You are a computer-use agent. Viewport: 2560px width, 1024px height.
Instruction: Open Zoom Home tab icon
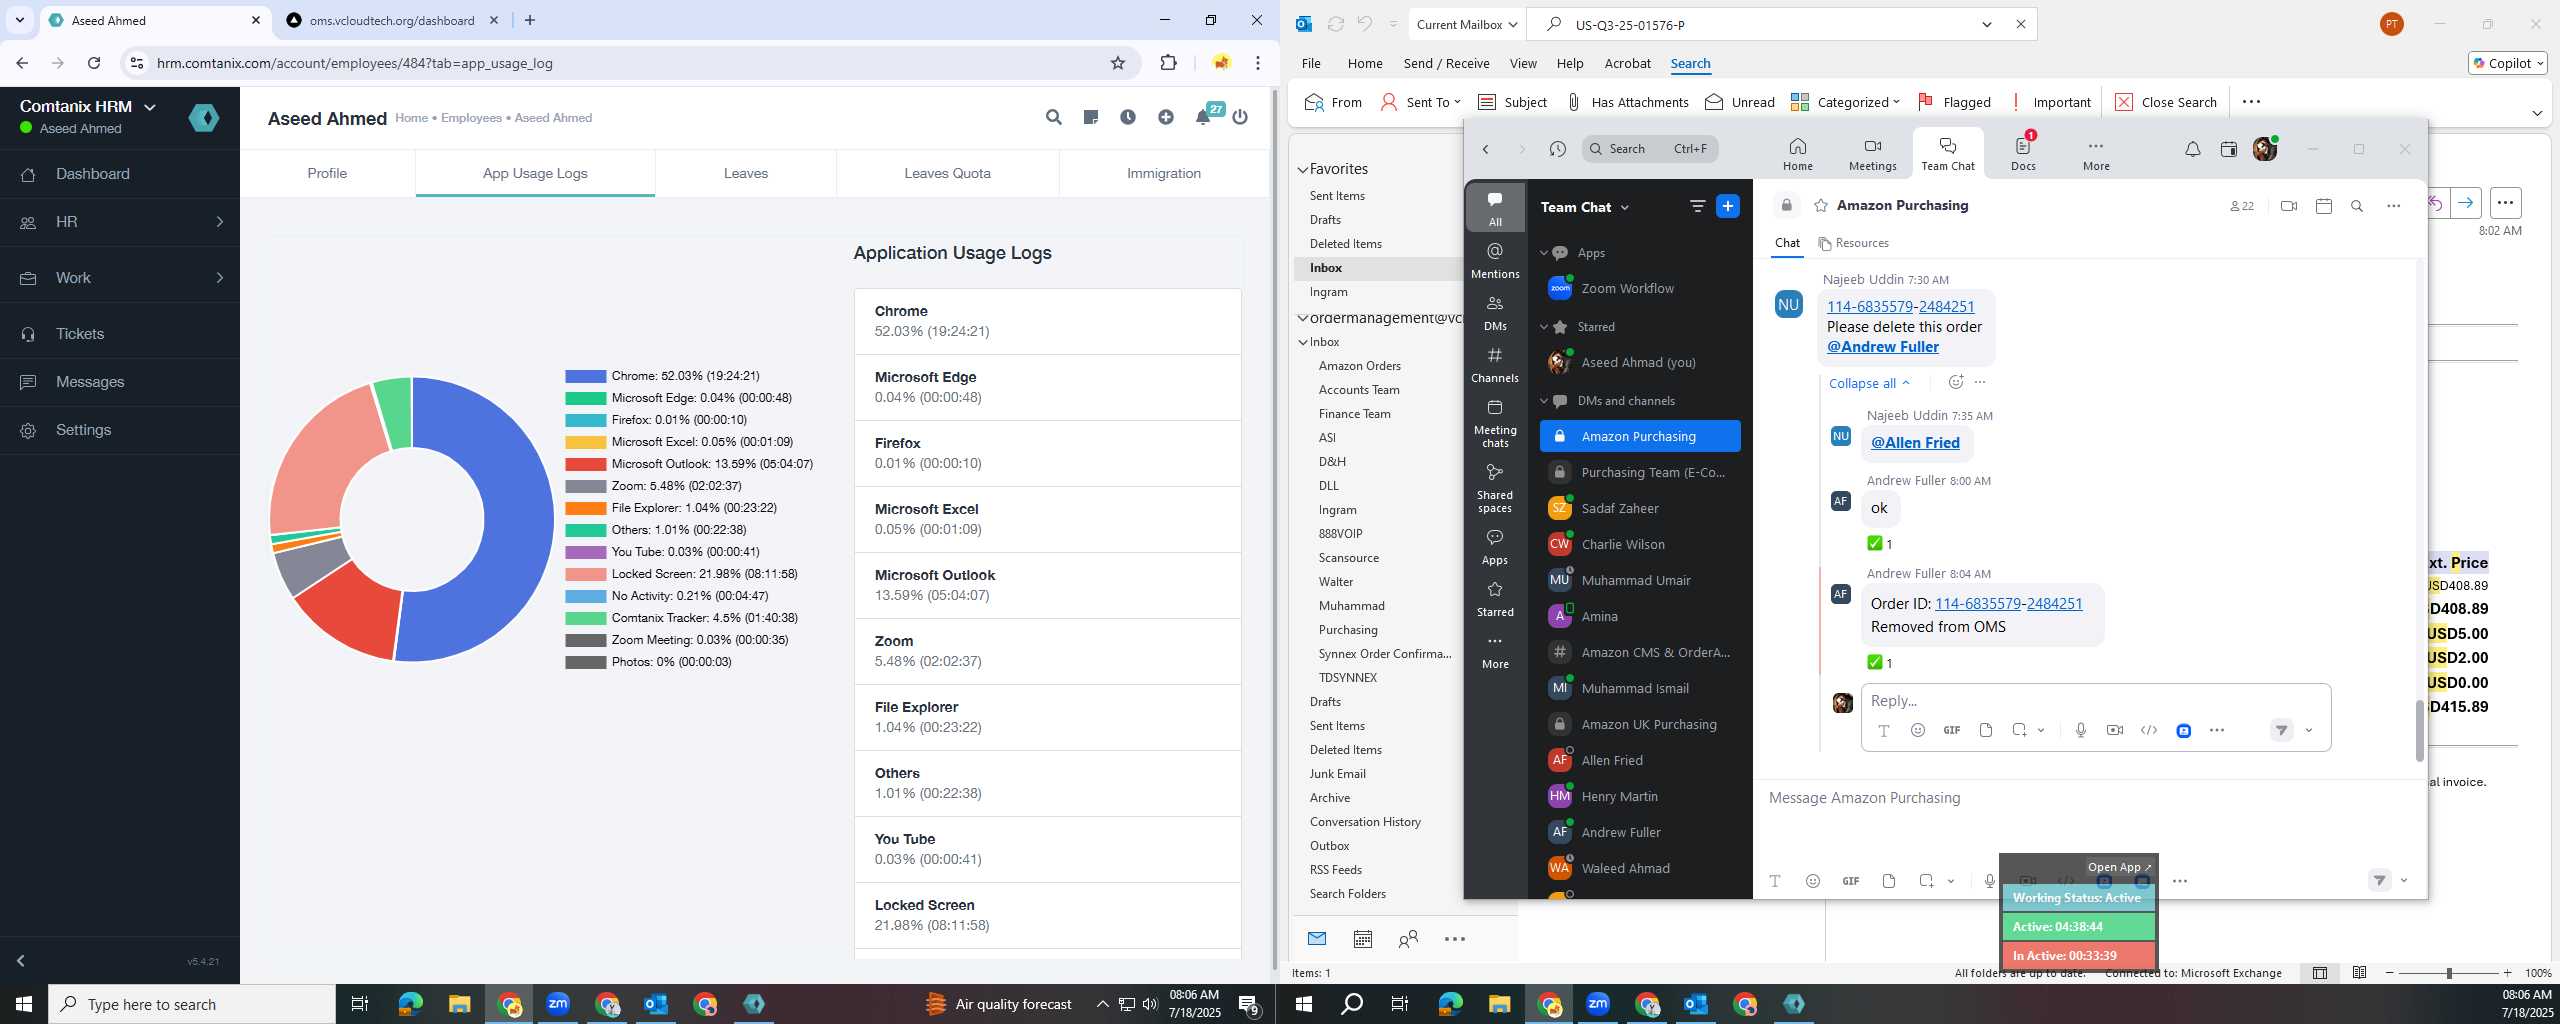pos(1797,154)
